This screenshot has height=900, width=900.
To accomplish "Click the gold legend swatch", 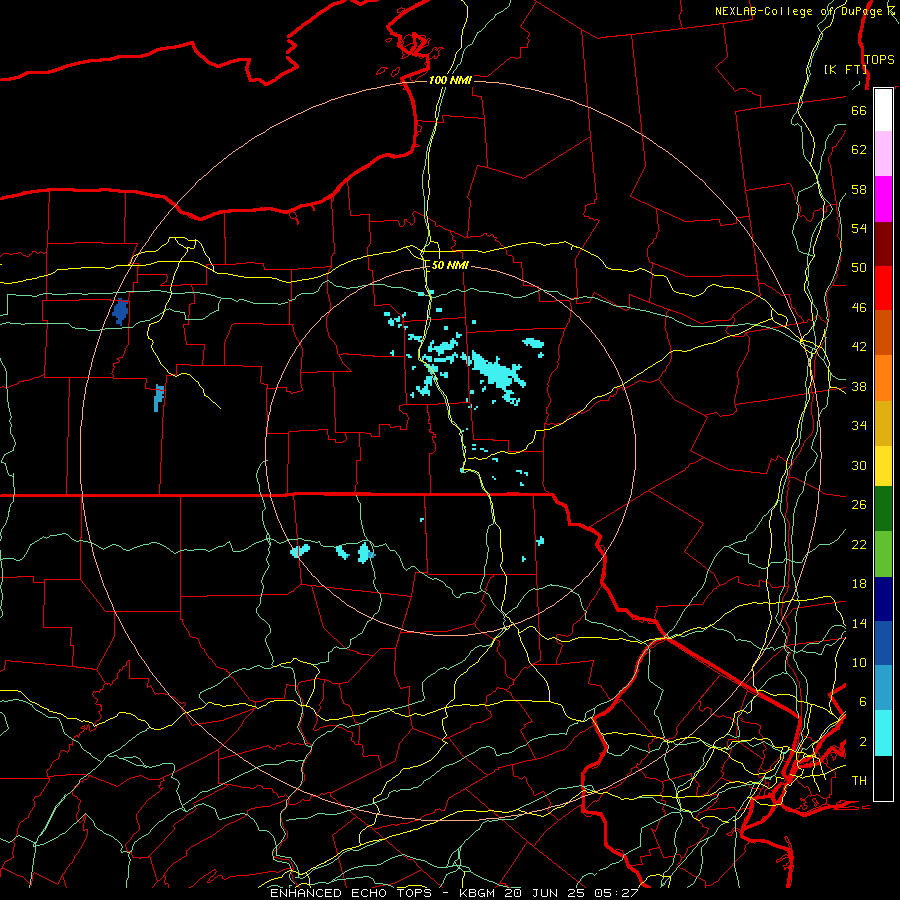I will point(883,423).
